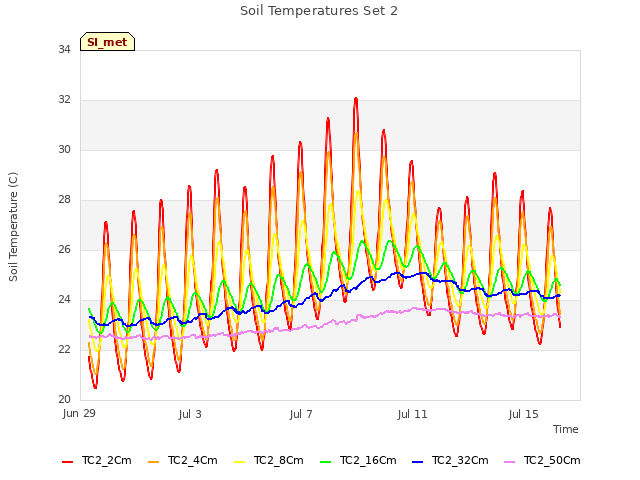Click the red TC2_2Cm legend color marker
Screen dimensions: 640x480
67,461
